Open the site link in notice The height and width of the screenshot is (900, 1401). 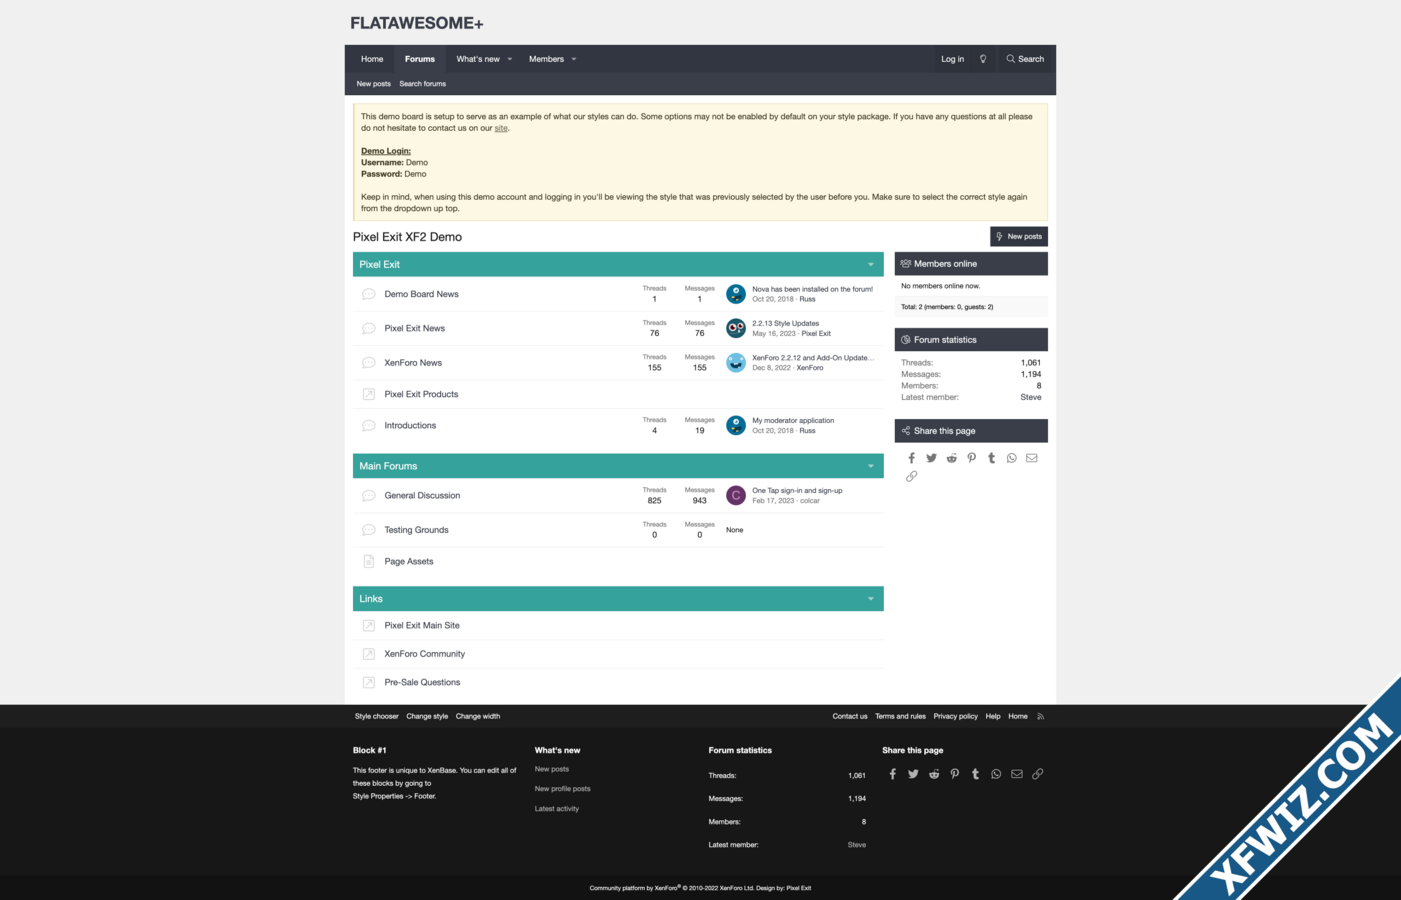[501, 128]
